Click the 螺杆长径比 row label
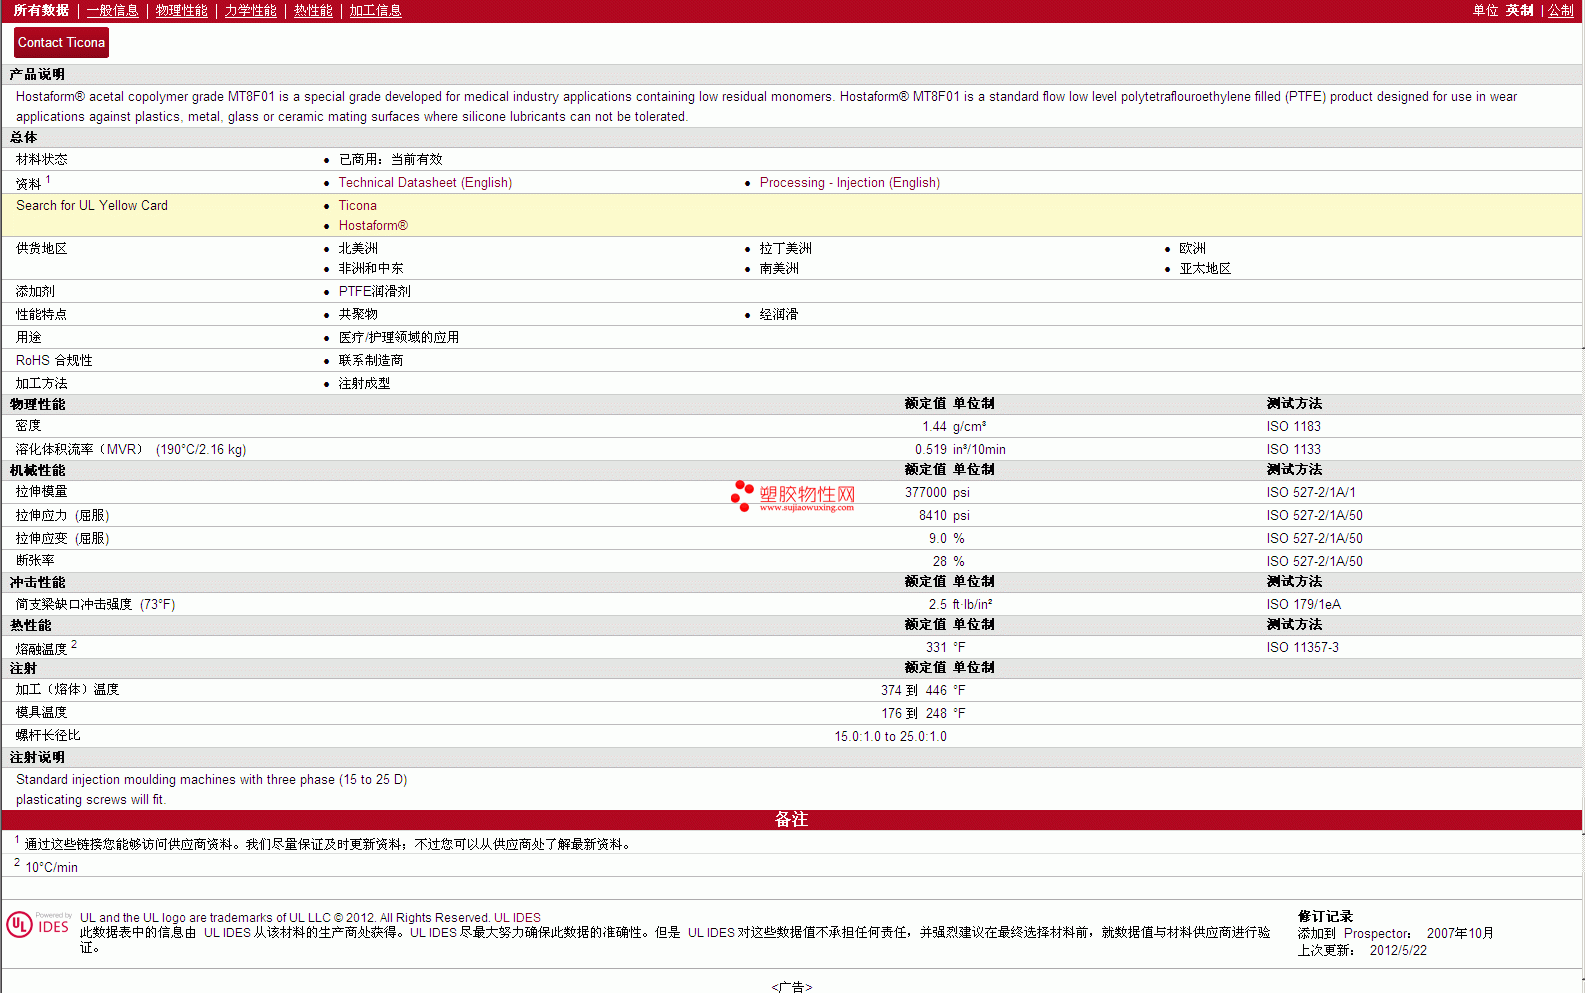This screenshot has width=1585, height=993. pos(48,736)
